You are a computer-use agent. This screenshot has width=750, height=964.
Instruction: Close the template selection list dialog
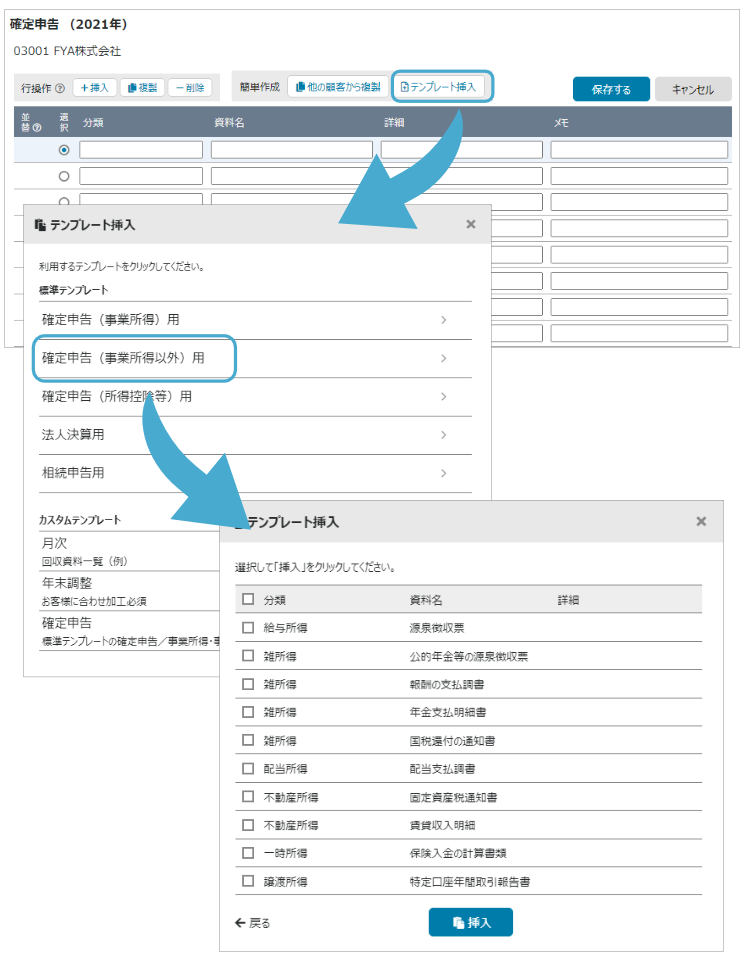pos(701,522)
